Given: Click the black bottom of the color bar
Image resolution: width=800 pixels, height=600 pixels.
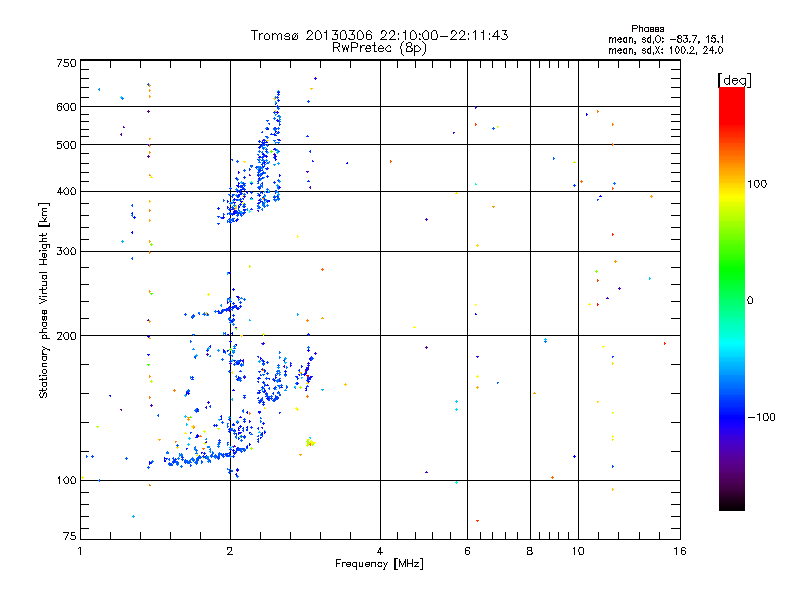Looking at the screenshot, I should (732, 503).
